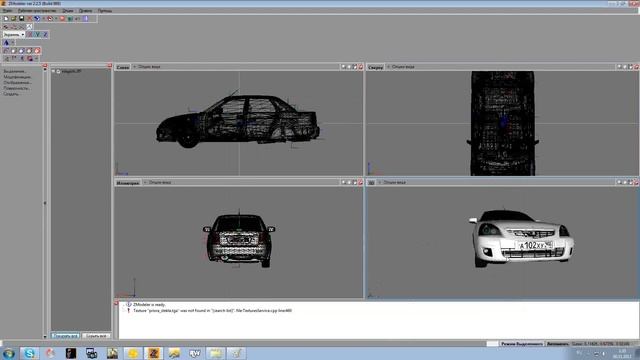Open the Файл menu
Screen dimensions: 640x360
click(x=7, y=11)
